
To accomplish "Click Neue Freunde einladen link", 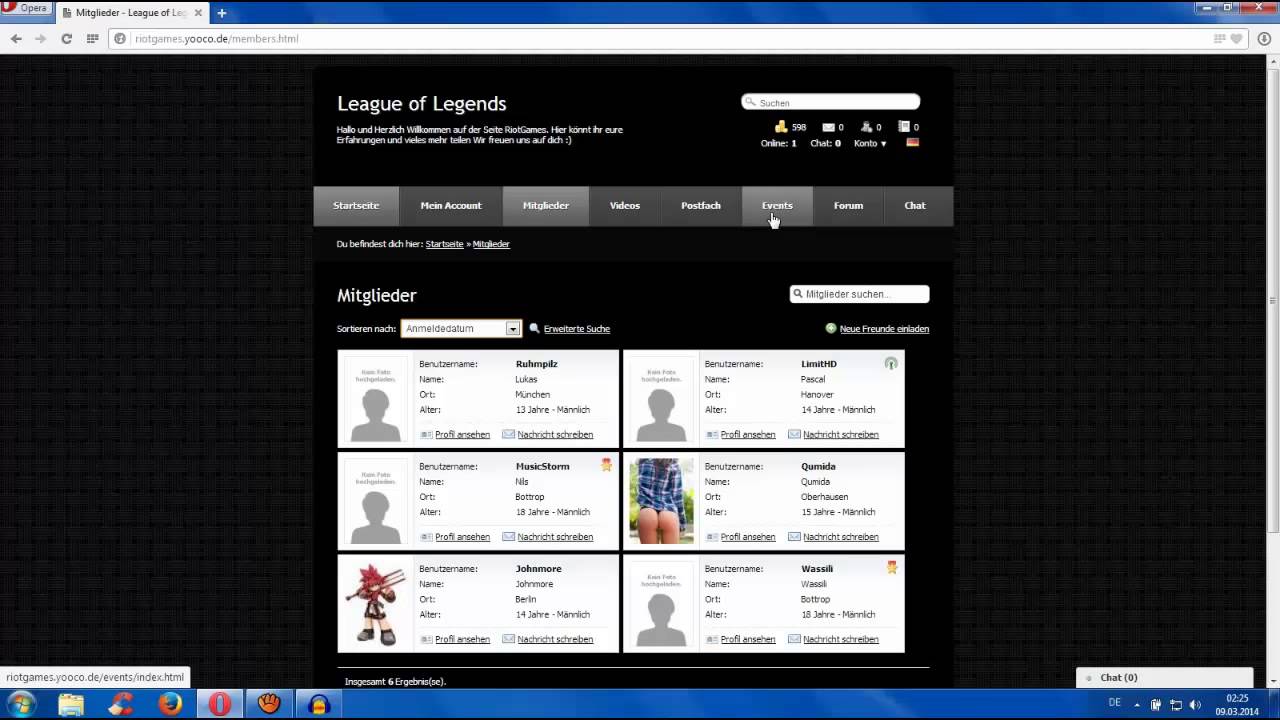I will [x=884, y=329].
